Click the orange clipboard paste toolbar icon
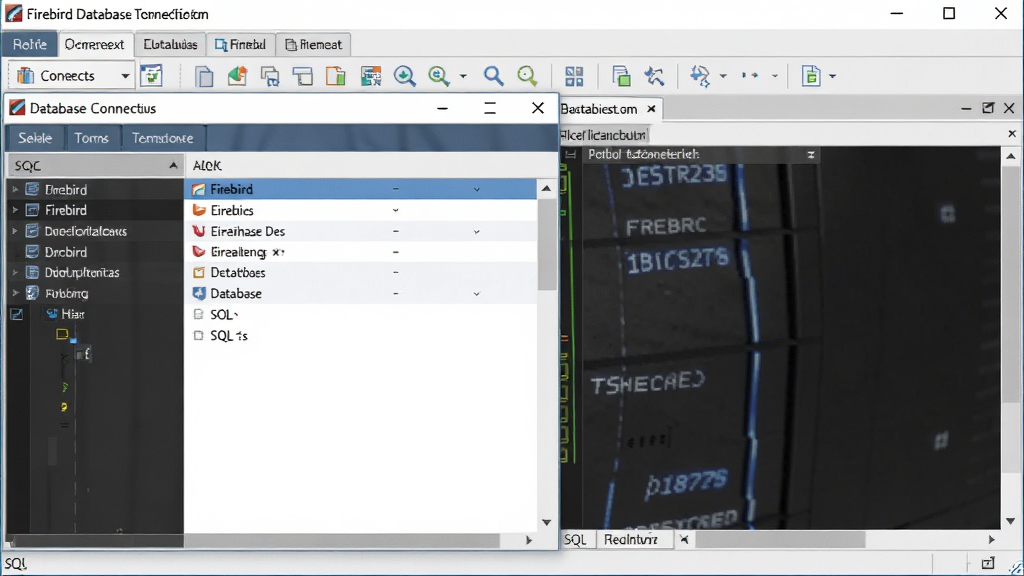Viewport: 1024px width, 576px height. click(x=336, y=76)
